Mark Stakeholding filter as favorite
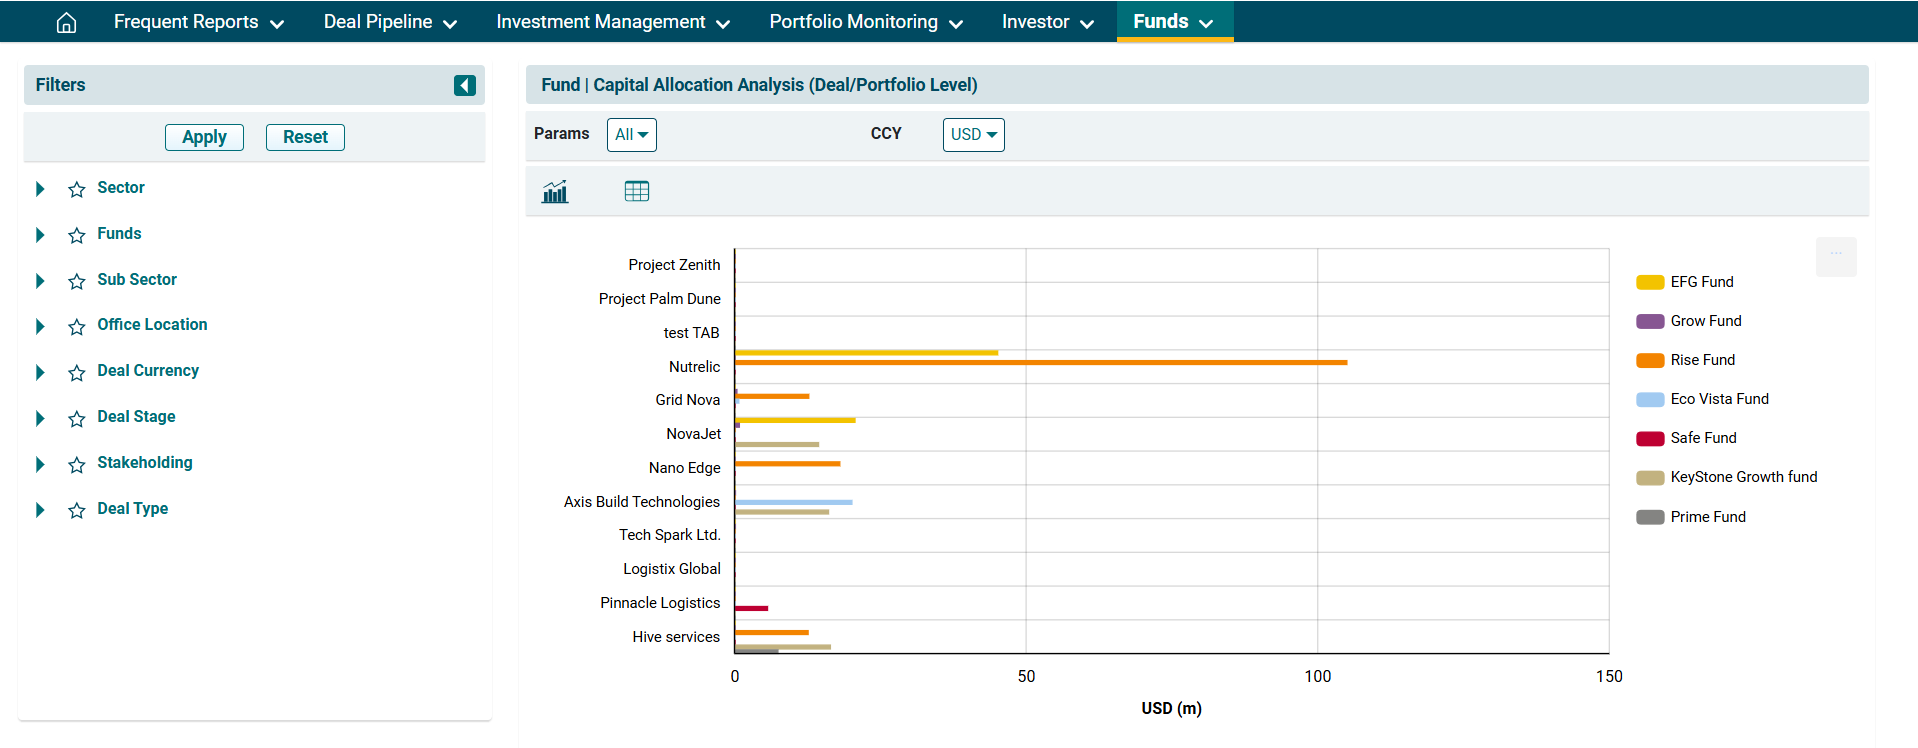 click(77, 464)
